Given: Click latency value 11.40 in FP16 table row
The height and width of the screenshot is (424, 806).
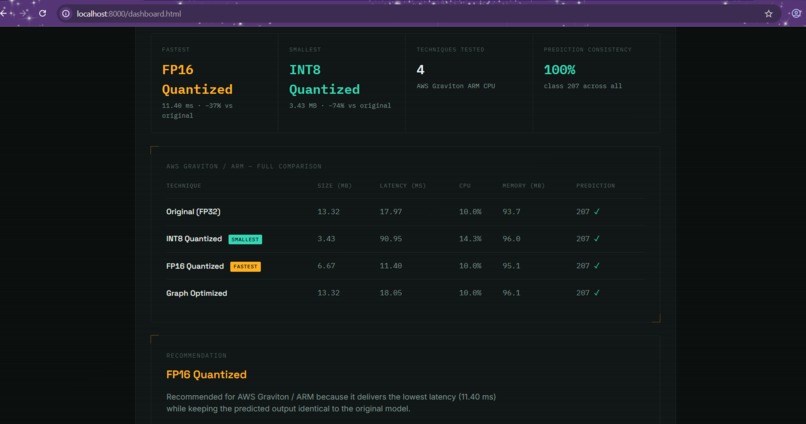Looking at the screenshot, I should [x=391, y=266].
